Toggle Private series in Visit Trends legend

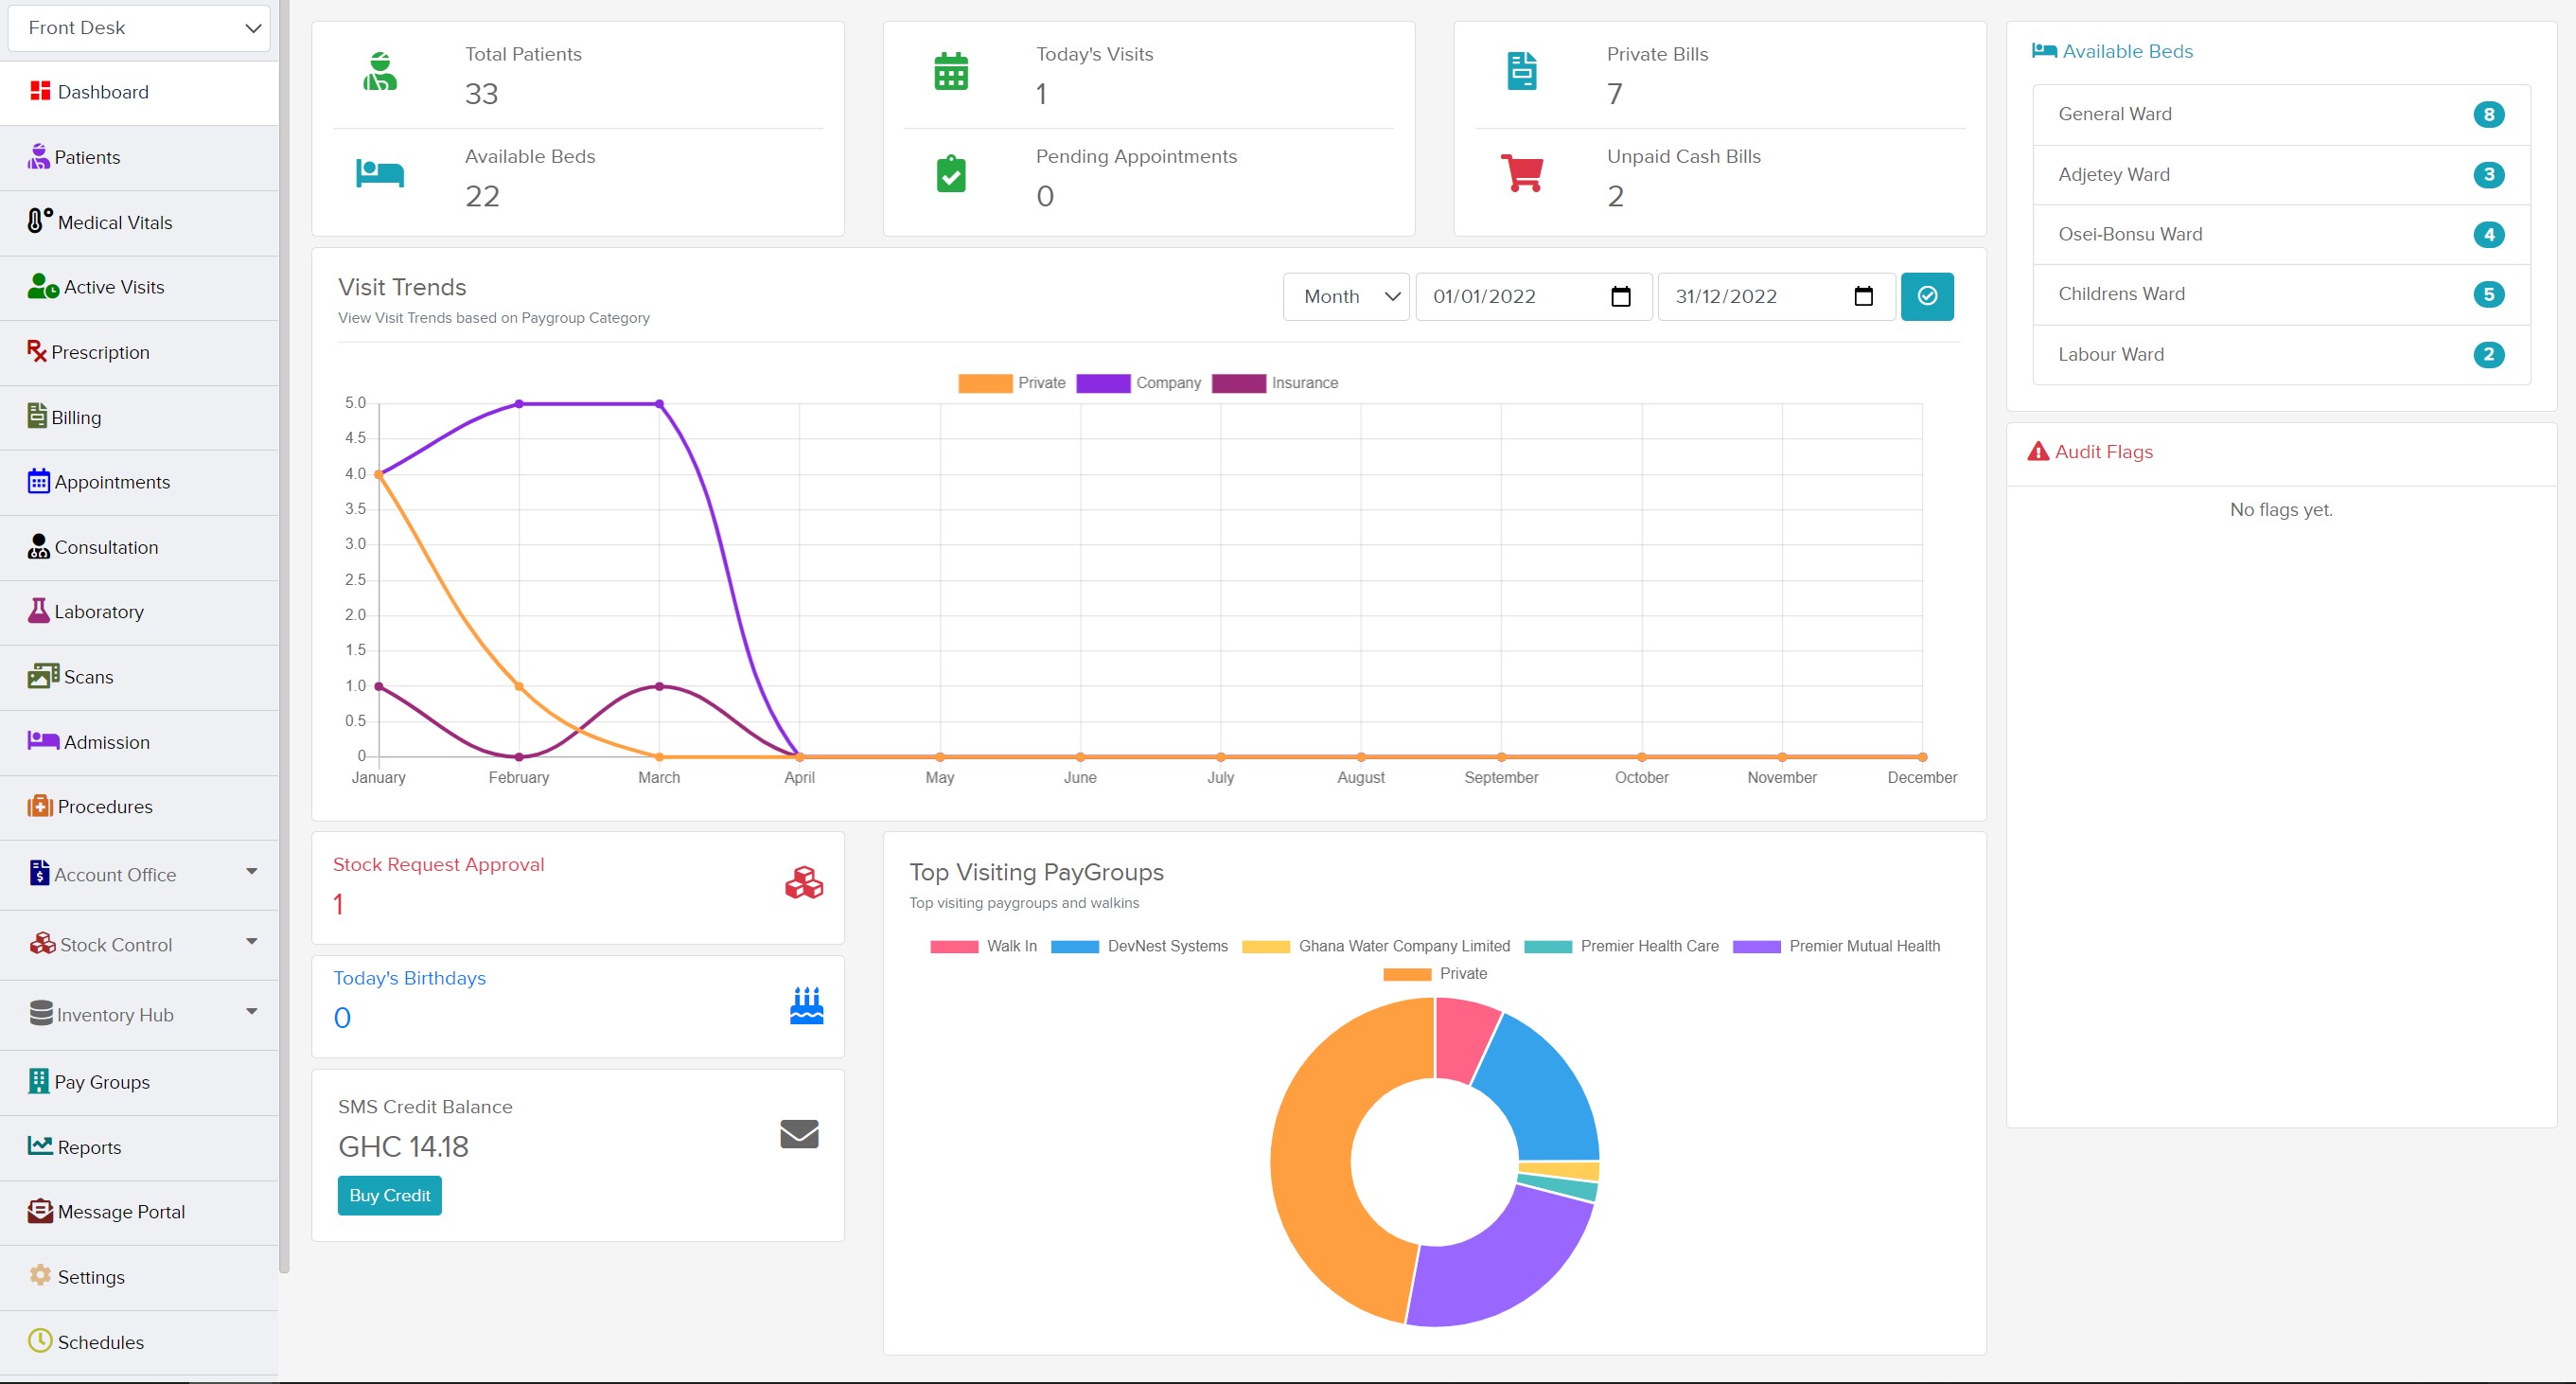(1011, 383)
